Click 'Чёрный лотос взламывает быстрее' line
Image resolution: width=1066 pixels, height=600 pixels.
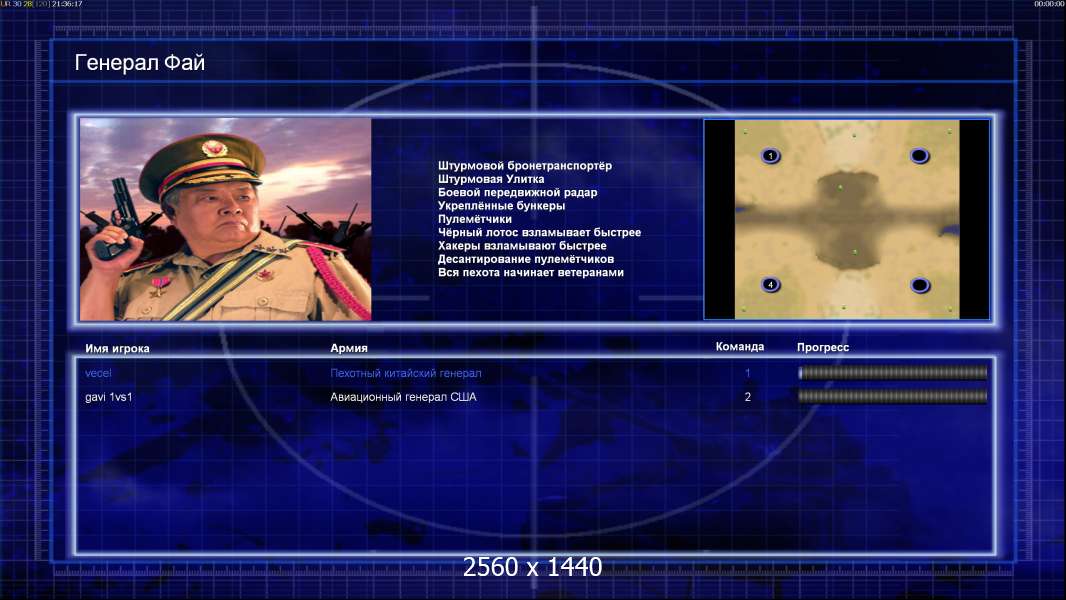539,232
